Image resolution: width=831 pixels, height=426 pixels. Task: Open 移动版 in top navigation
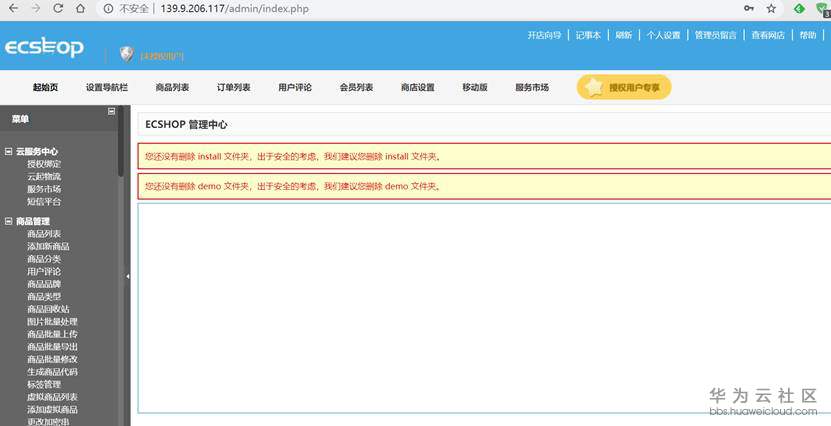[474, 87]
